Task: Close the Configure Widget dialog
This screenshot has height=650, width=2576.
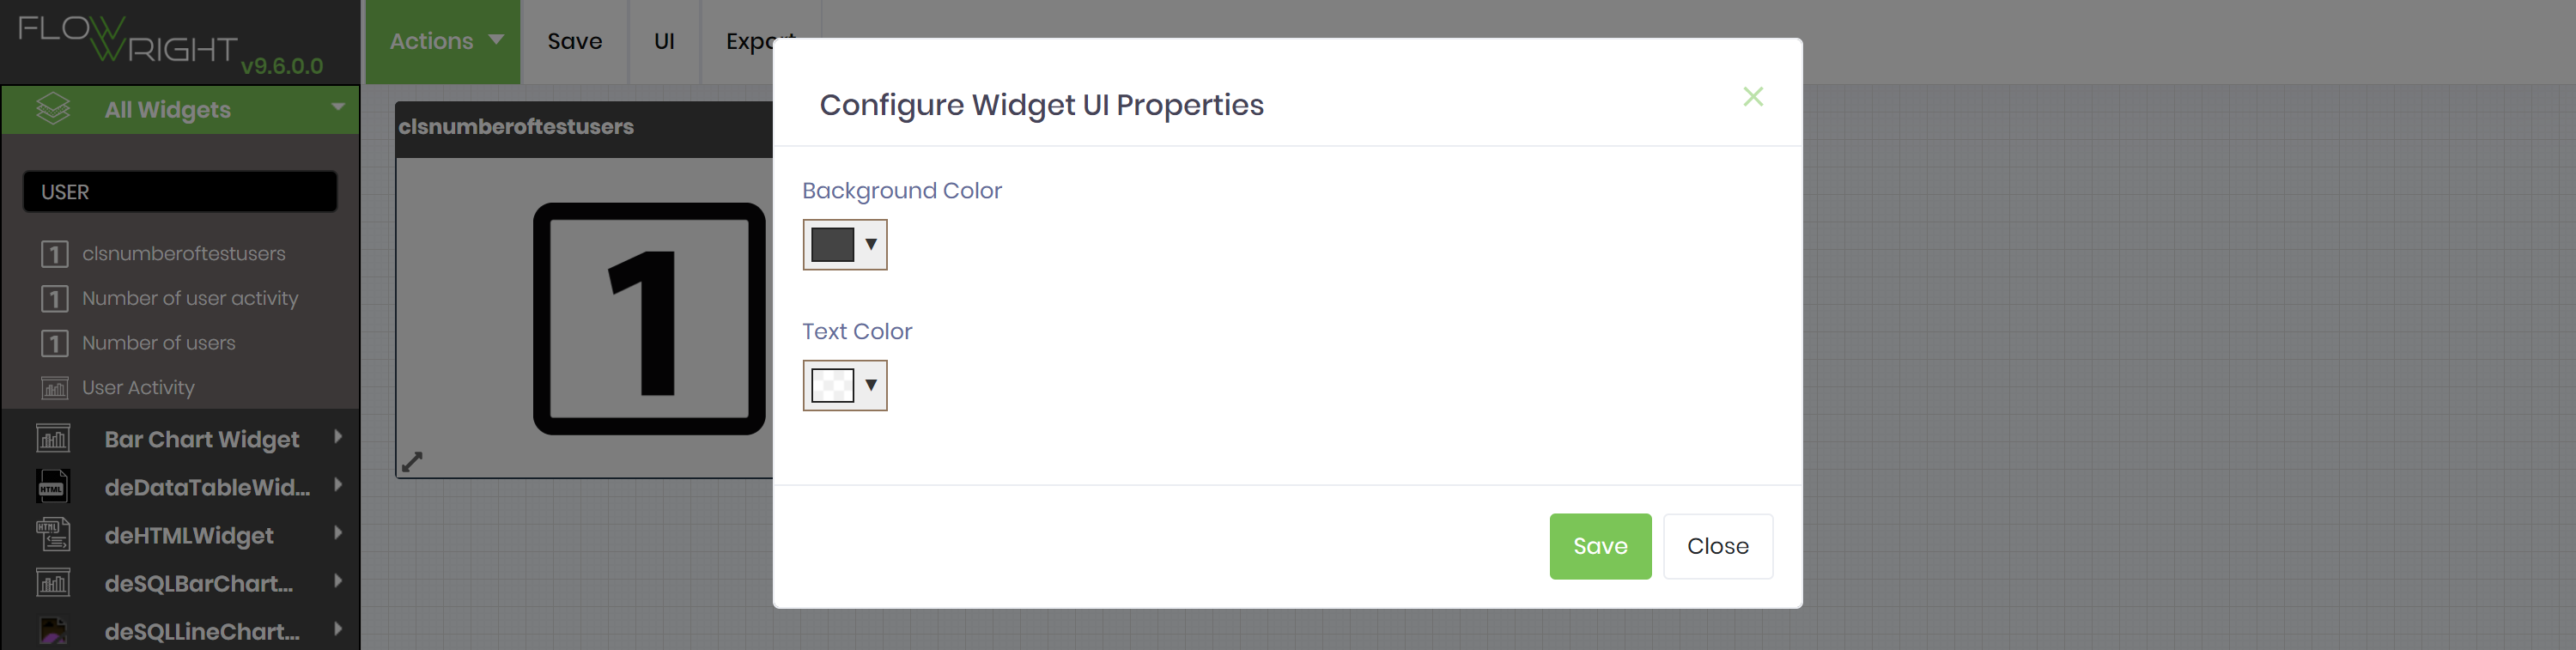Action: pos(1753,97)
